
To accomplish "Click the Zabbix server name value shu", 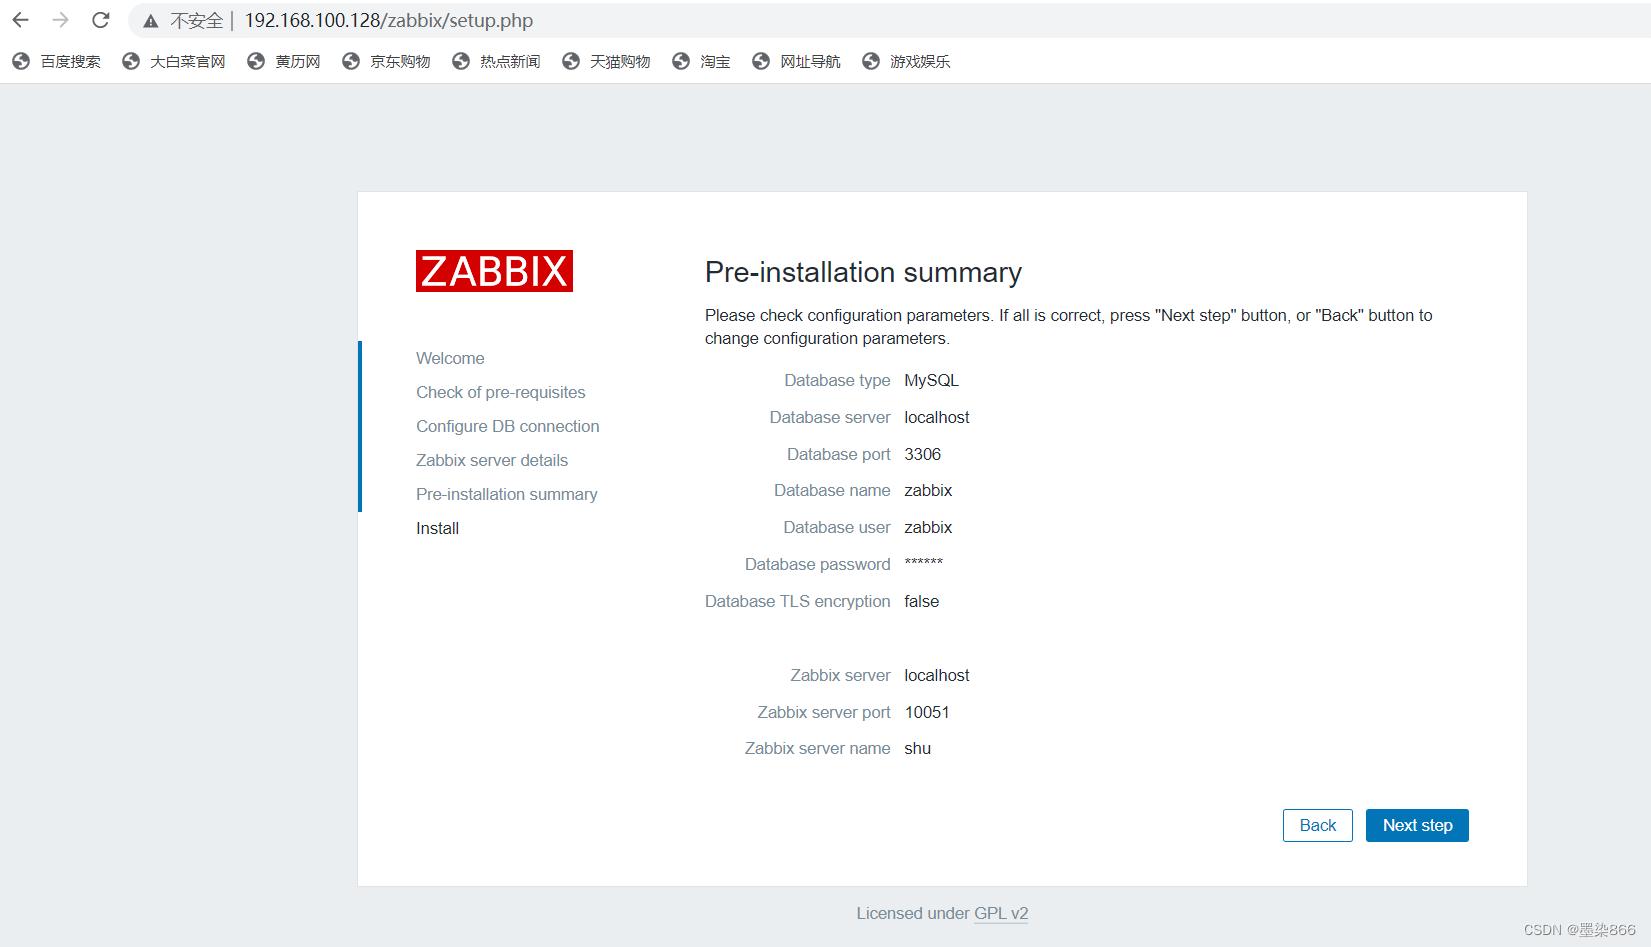I will pyautogui.click(x=918, y=748).
